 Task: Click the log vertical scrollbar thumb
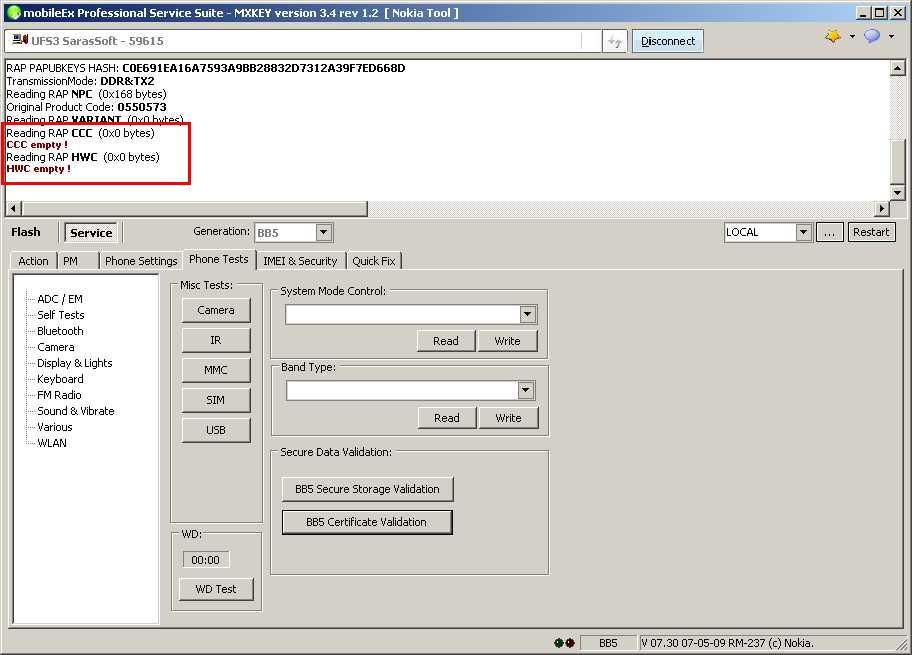point(897,162)
